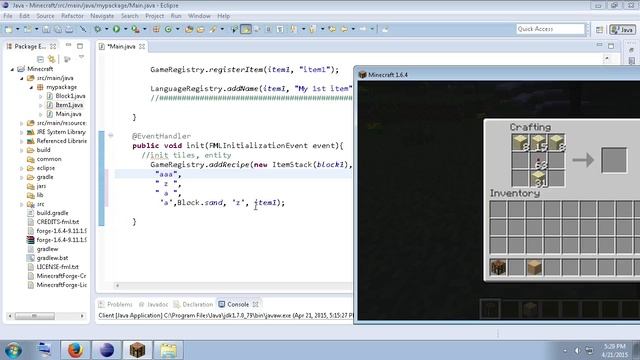
Task: Toggle Block Selection Mode toolbar button
Action: click(x=268, y=29)
